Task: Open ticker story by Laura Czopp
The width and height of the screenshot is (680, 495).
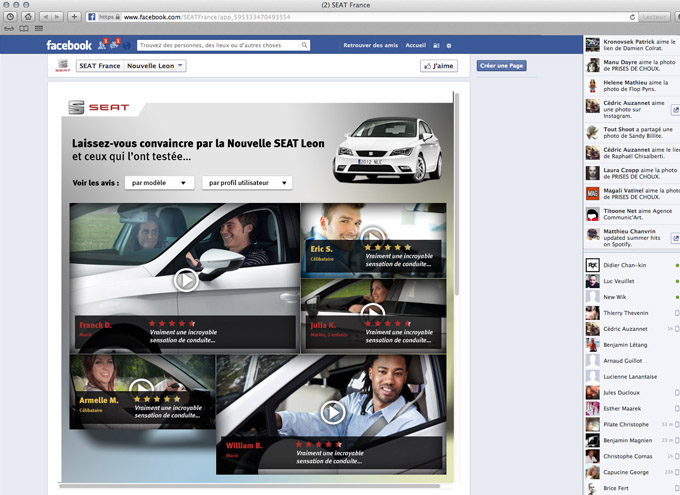Action: [x=632, y=173]
